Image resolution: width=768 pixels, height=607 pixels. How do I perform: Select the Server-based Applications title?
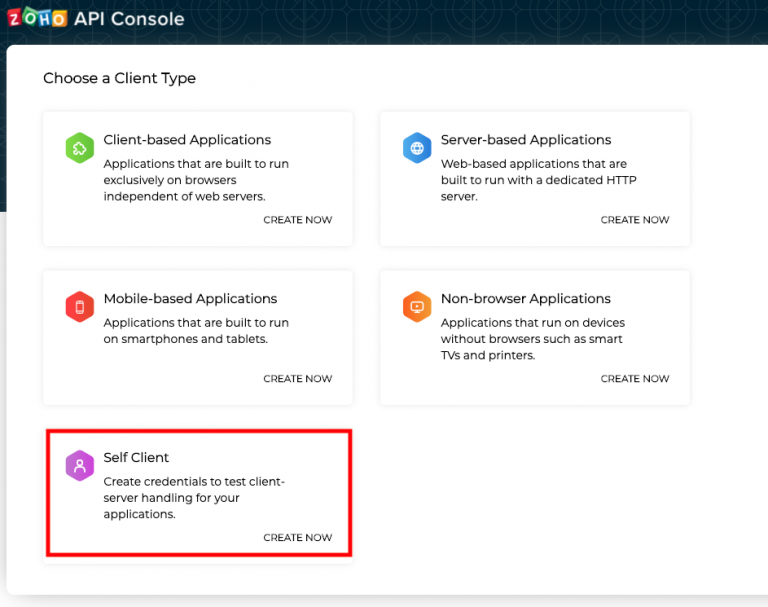pos(526,140)
